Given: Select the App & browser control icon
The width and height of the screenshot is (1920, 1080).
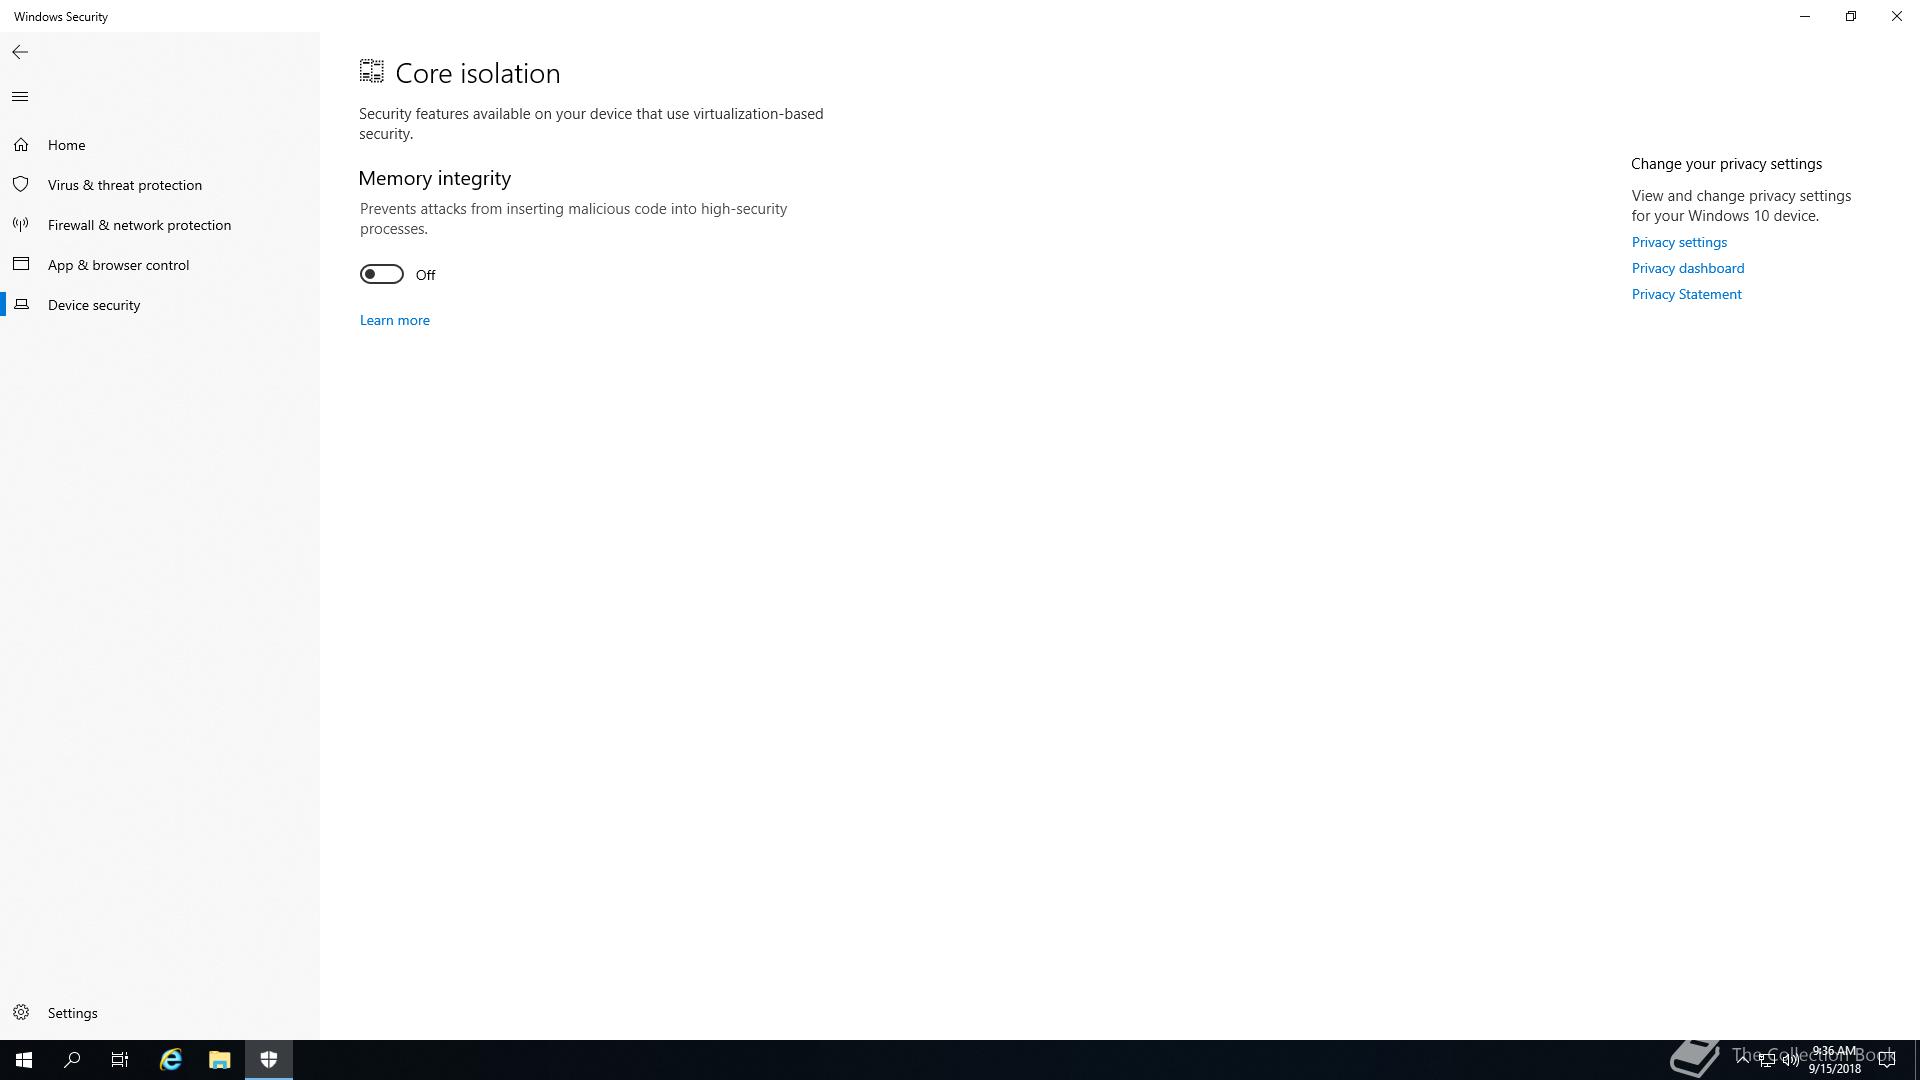Looking at the screenshot, I should pyautogui.click(x=21, y=265).
